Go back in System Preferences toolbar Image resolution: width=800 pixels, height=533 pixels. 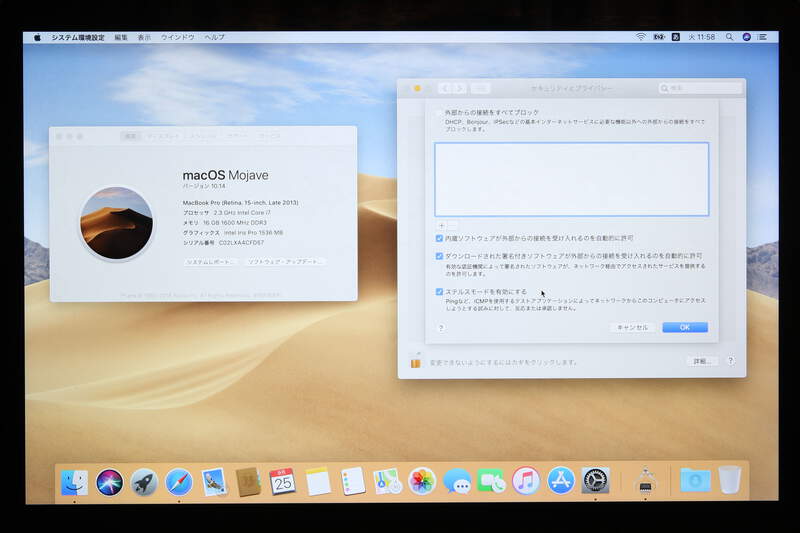pos(445,89)
